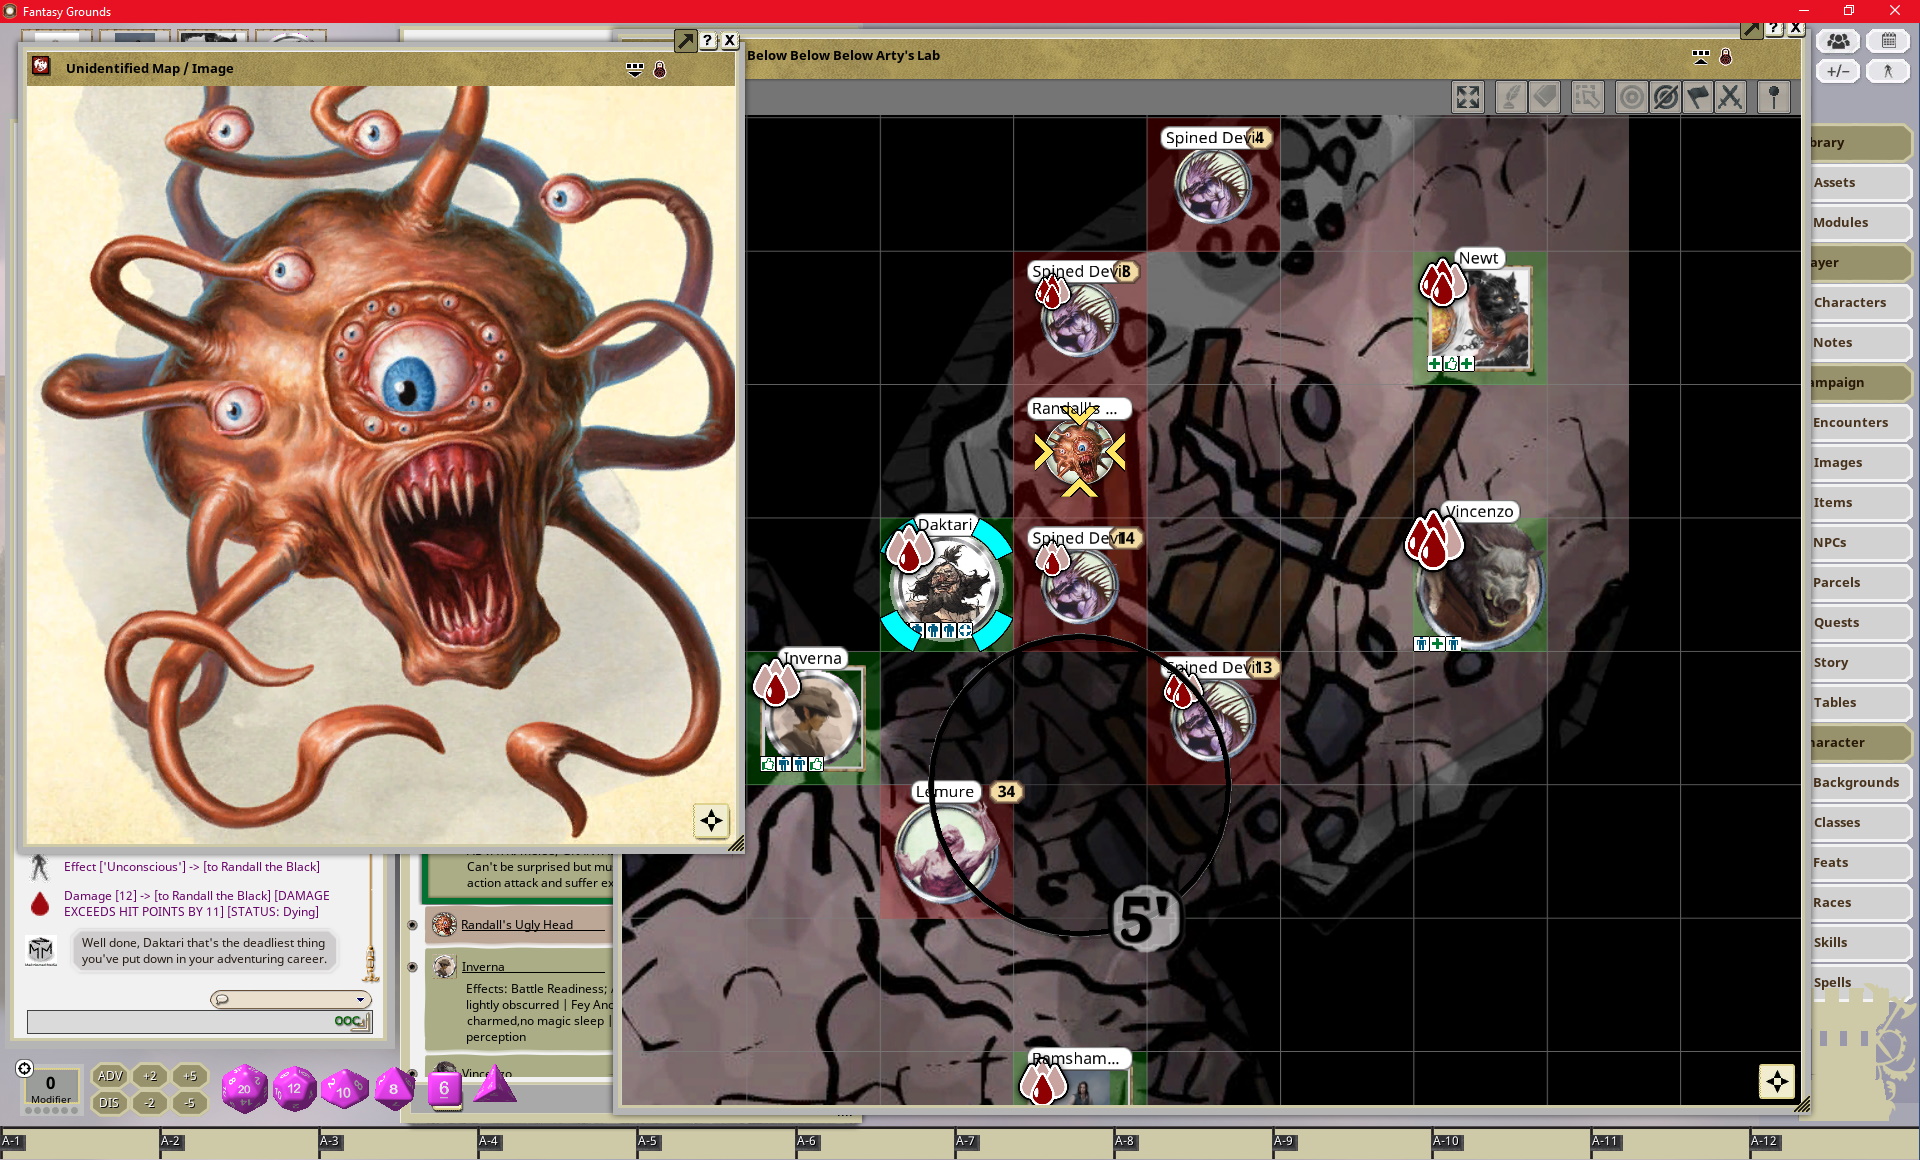Roll the d6 die

point(444,1088)
